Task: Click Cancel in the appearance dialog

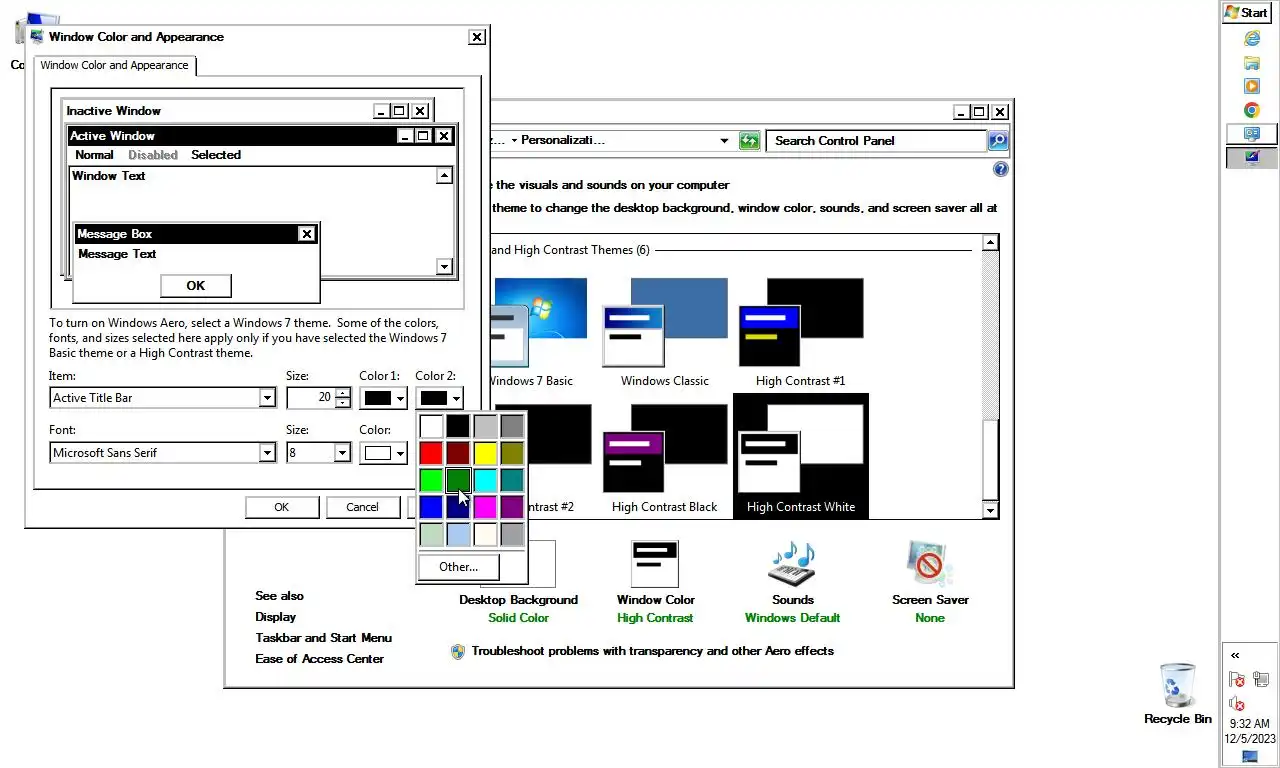Action: pos(362,507)
